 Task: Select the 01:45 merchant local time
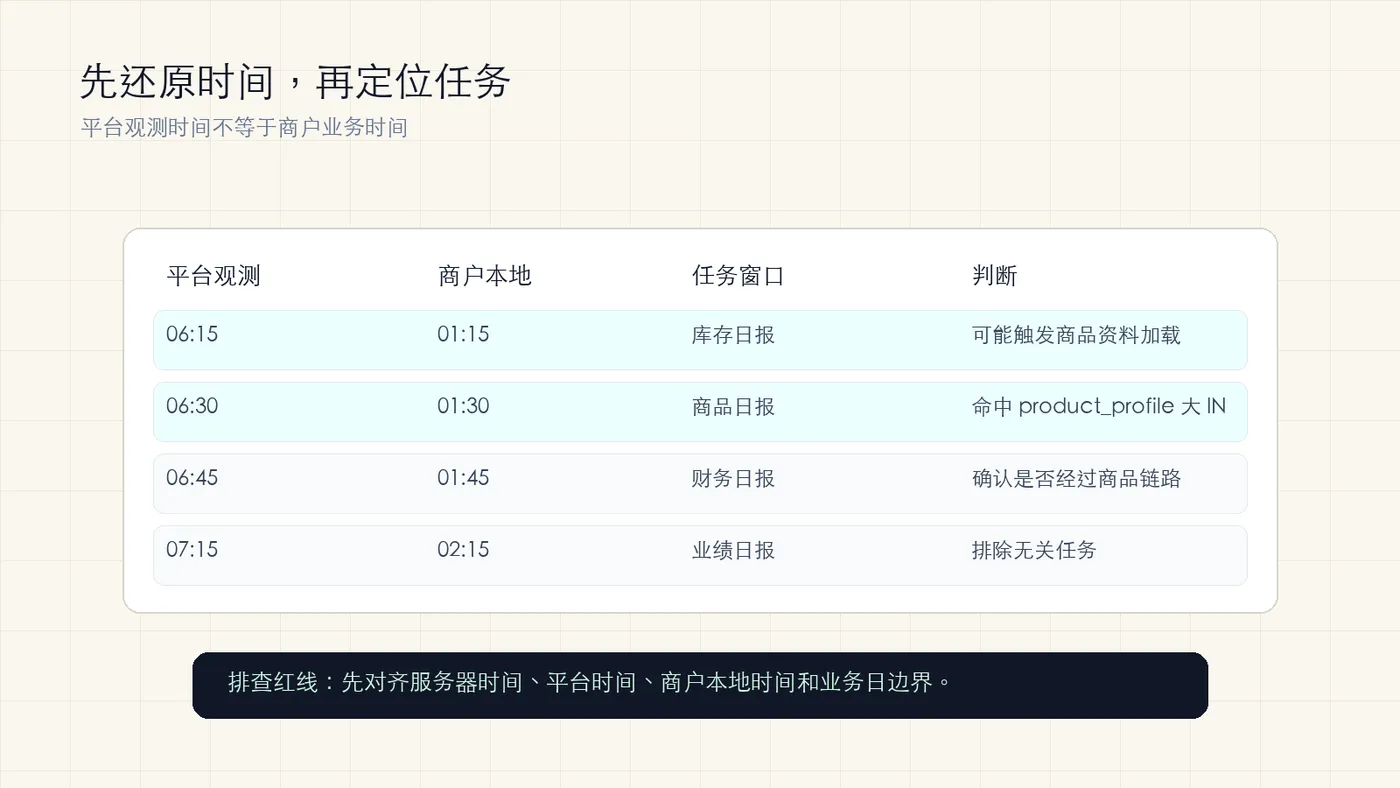(x=463, y=478)
